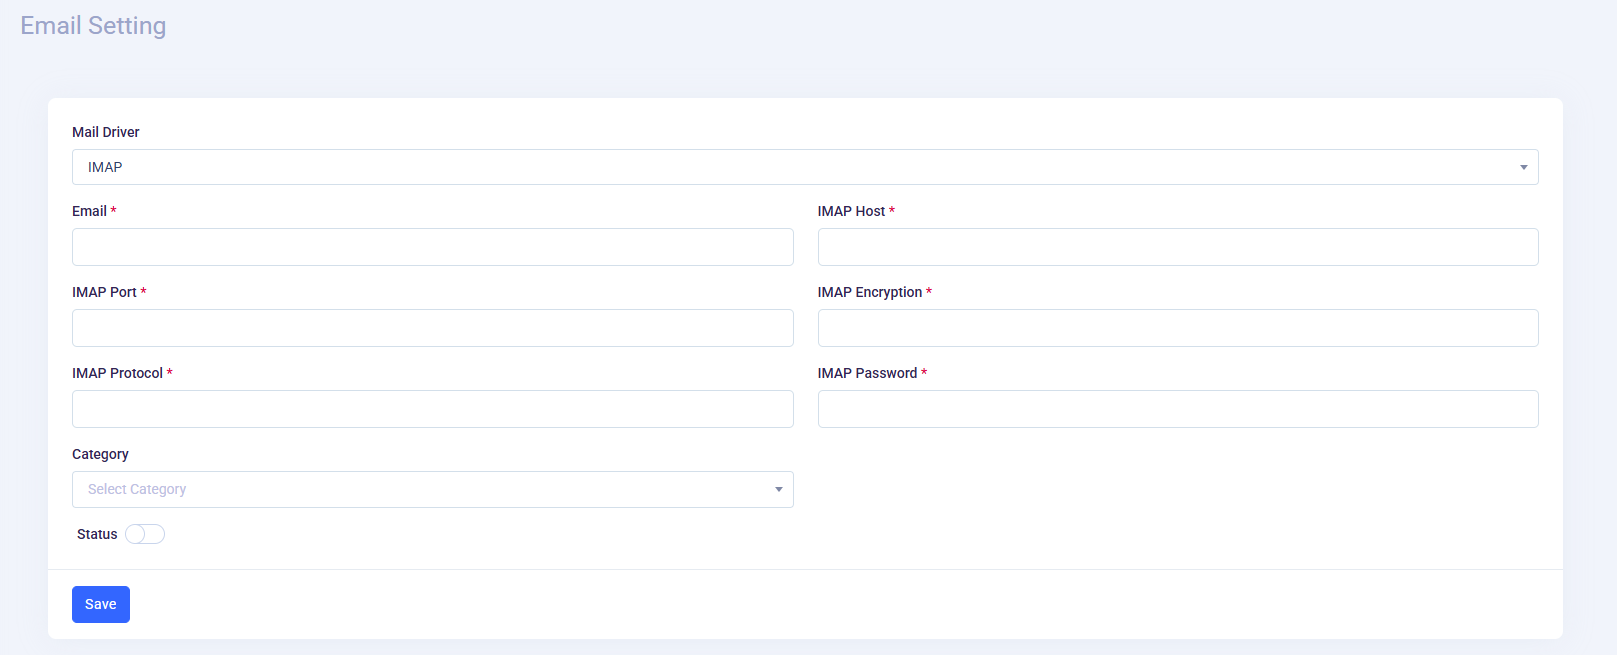Viewport: 1617px width, 655px height.
Task: Click into the Email input field
Action: 432,247
